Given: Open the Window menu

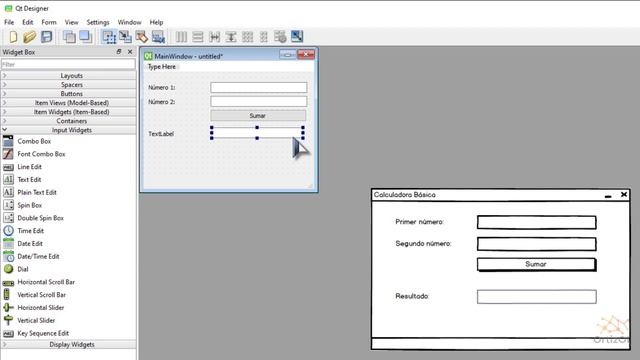Looking at the screenshot, I should (x=129, y=22).
